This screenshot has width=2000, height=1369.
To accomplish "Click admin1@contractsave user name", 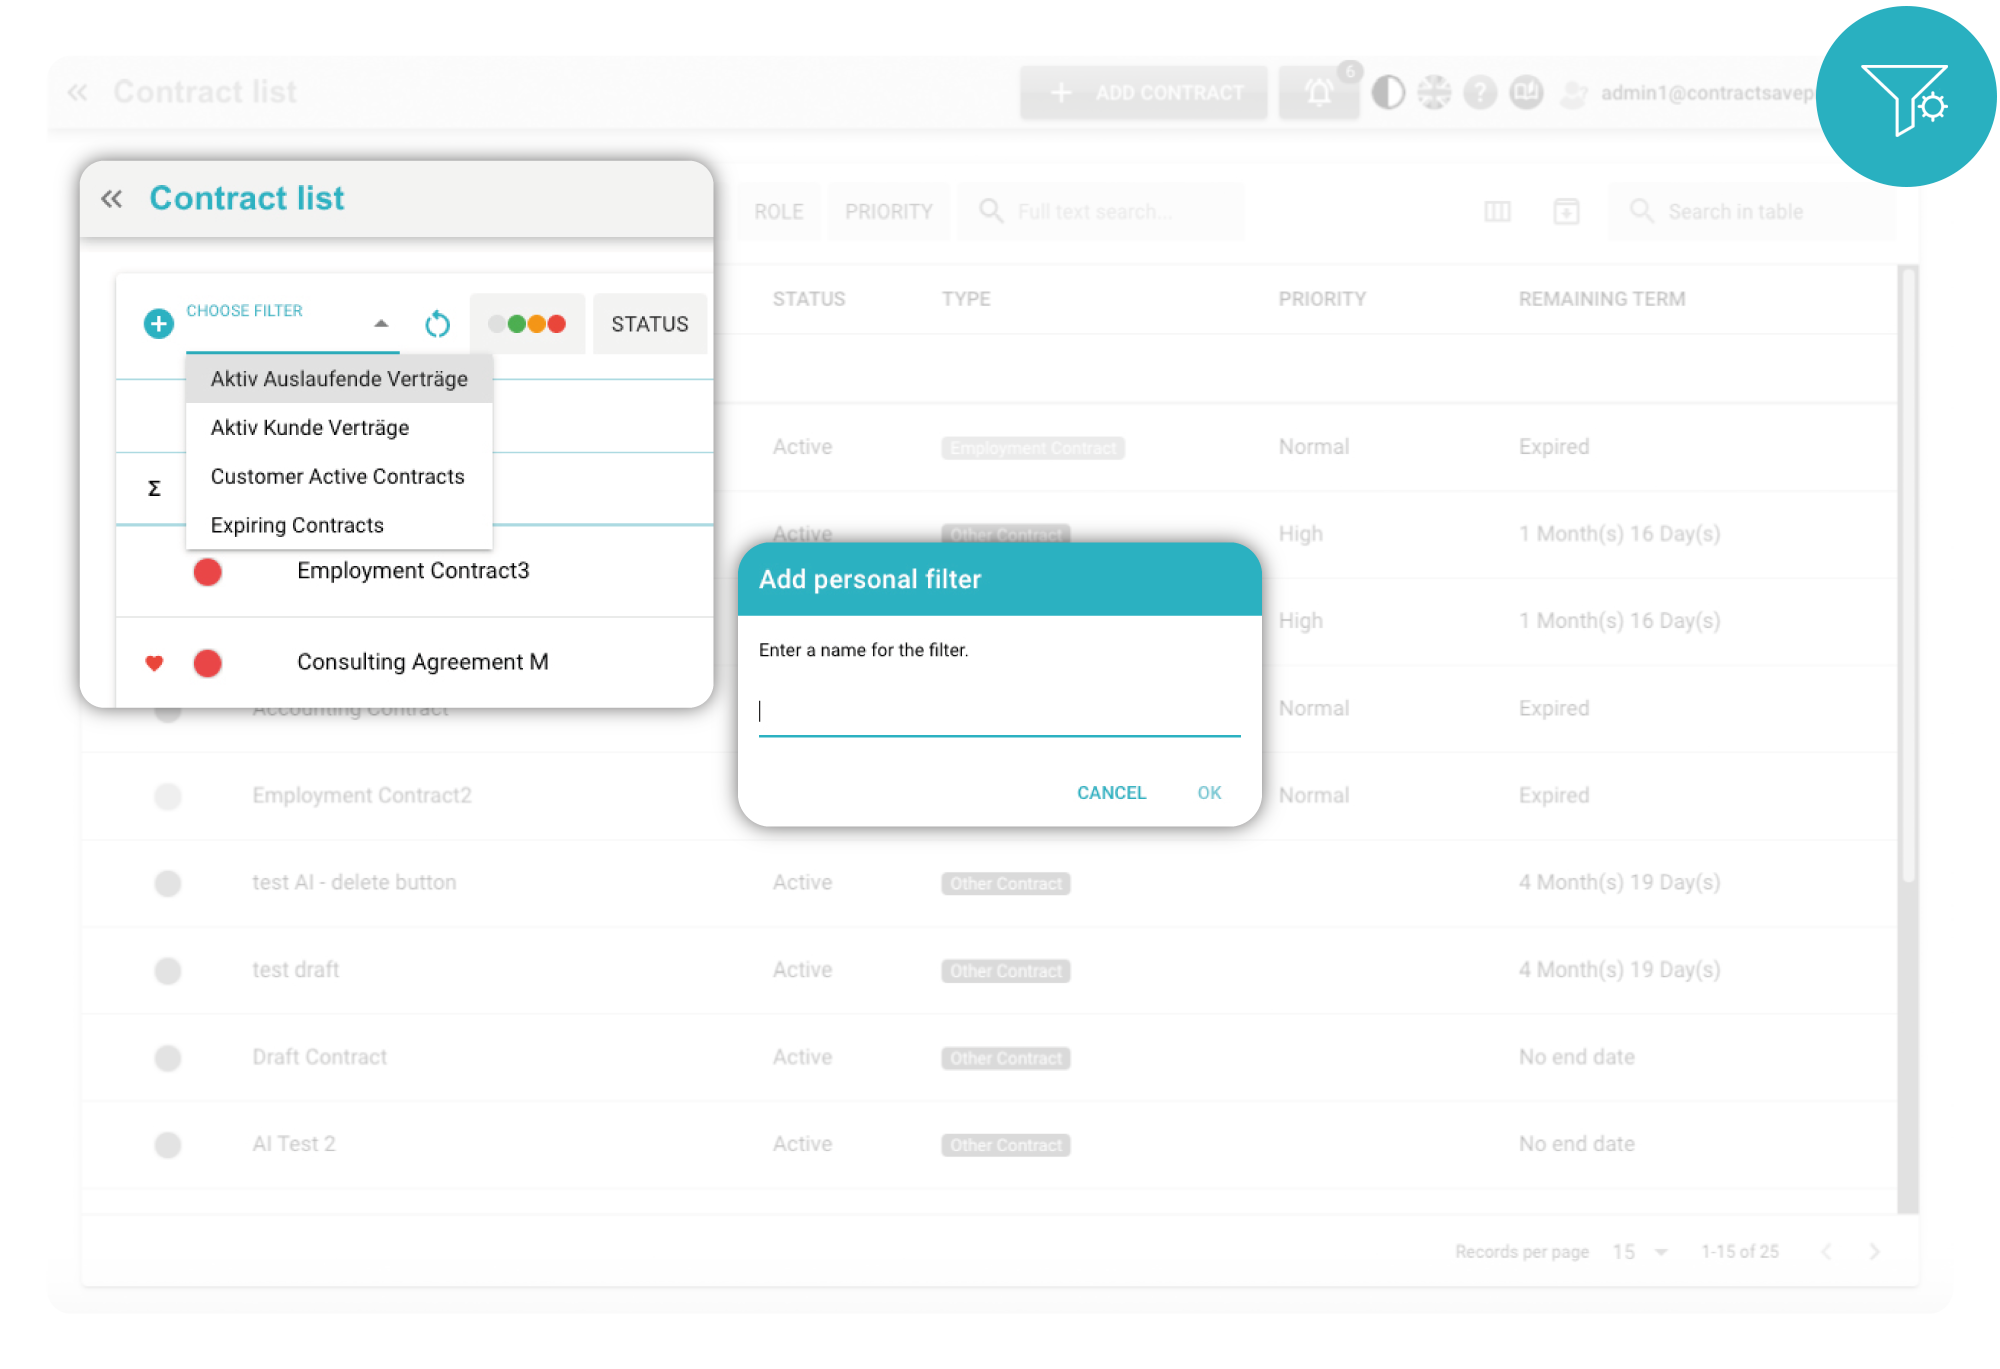I will (1706, 93).
